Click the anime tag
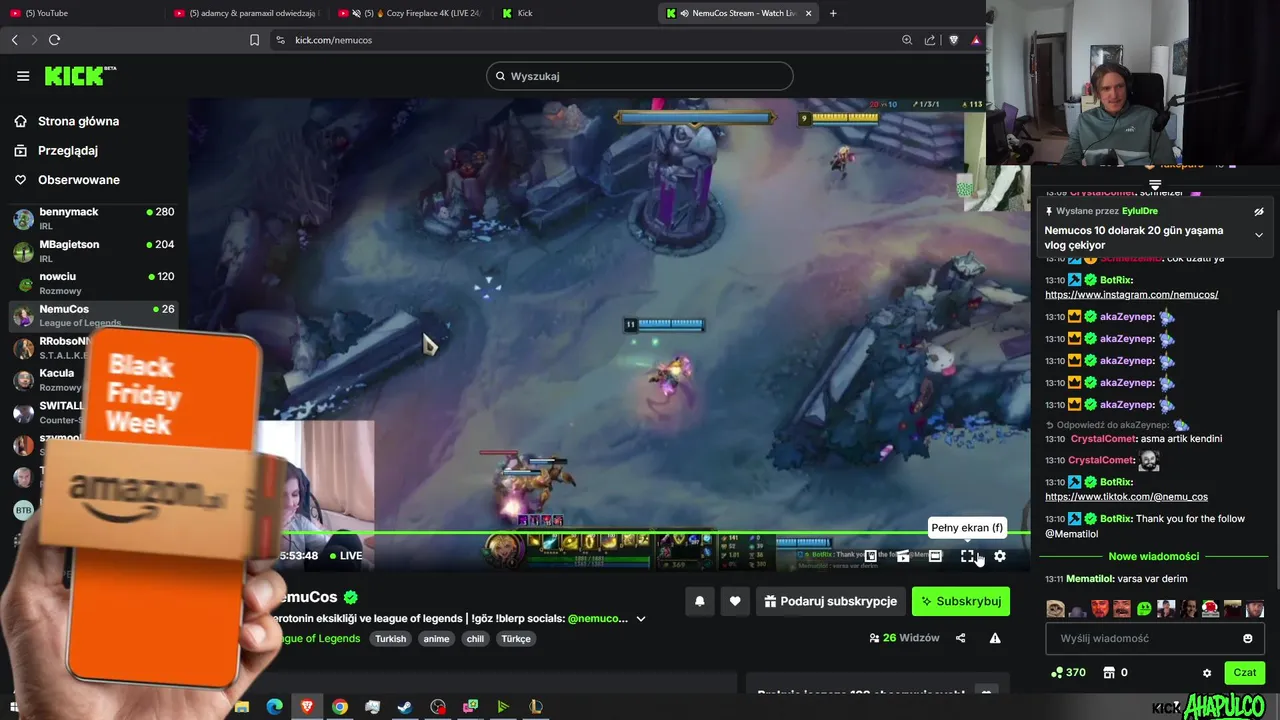This screenshot has height=720, width=1280. pos(436,639)
